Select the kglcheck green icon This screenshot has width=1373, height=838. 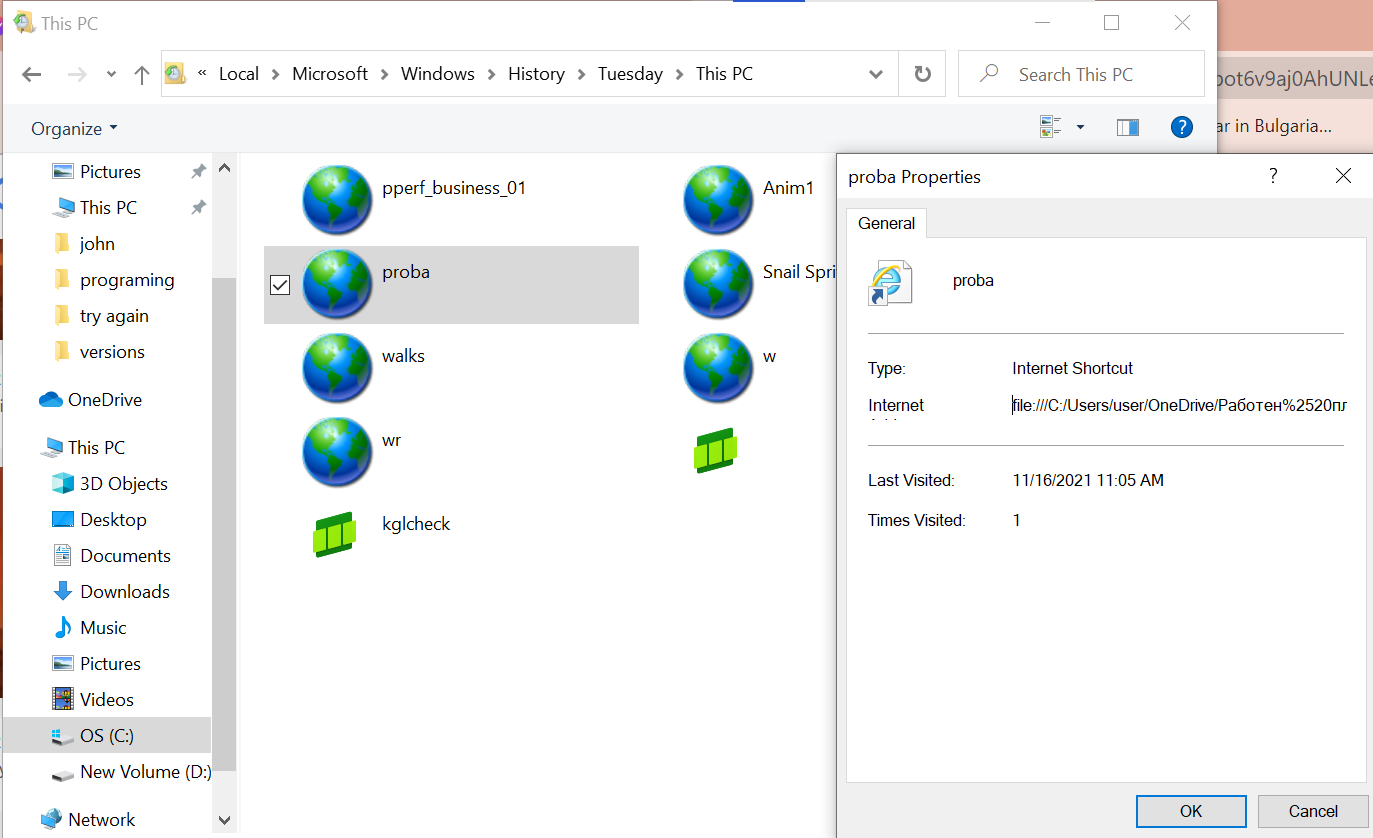335,533
